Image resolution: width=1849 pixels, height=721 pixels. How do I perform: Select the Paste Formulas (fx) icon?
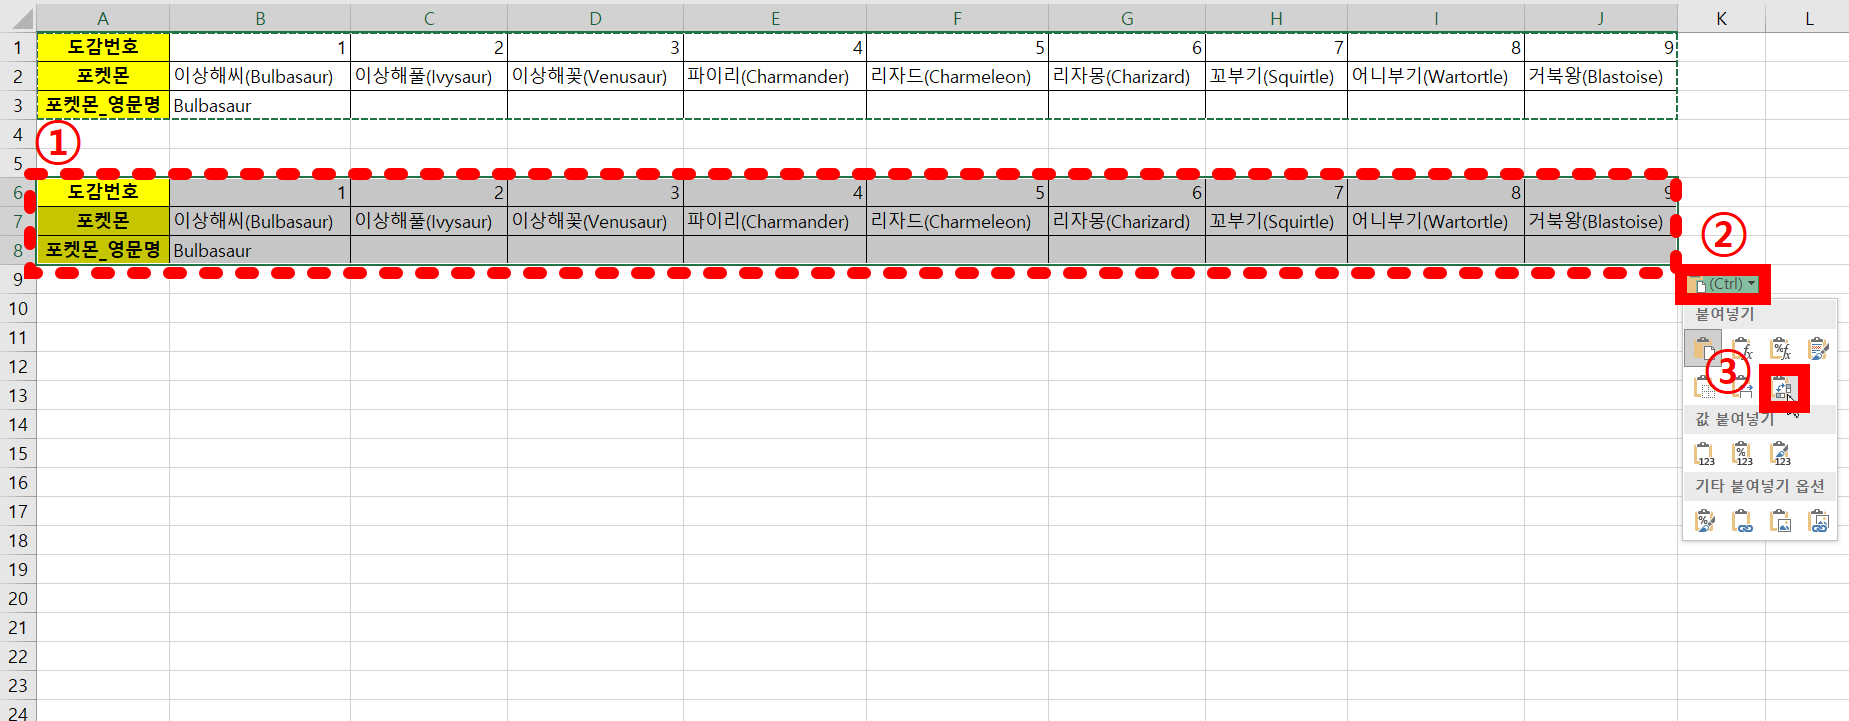coord(1742,349)
